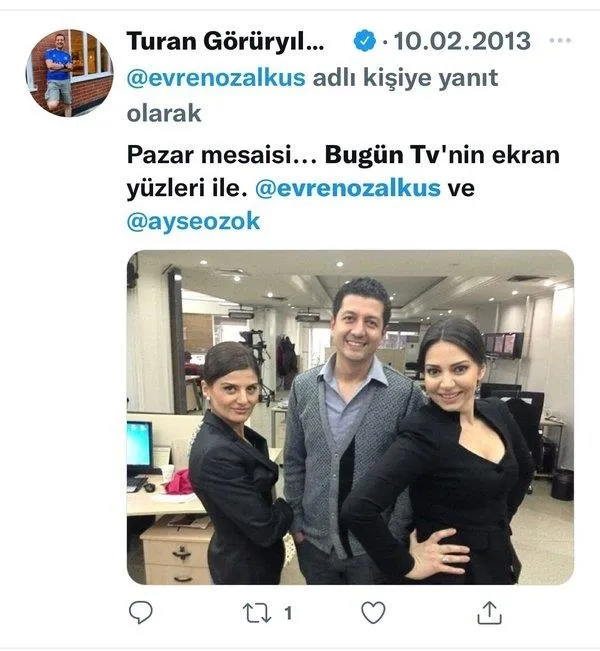600x651 pixels.
Task: Click "yüzleri ile." in the tweet body
Action: 187,188
